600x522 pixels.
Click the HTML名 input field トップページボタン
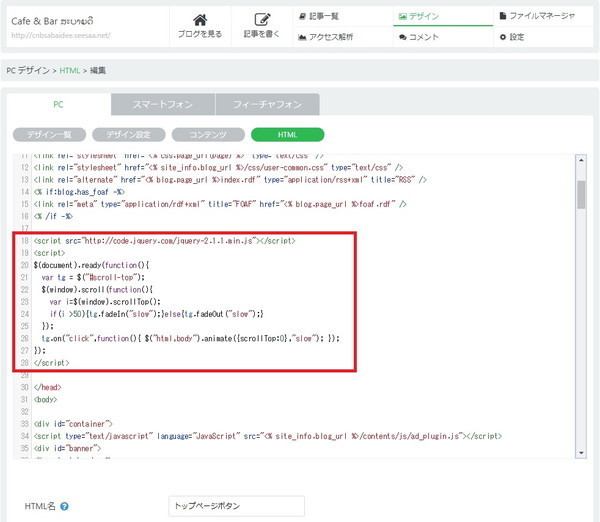tap(236, 506)
